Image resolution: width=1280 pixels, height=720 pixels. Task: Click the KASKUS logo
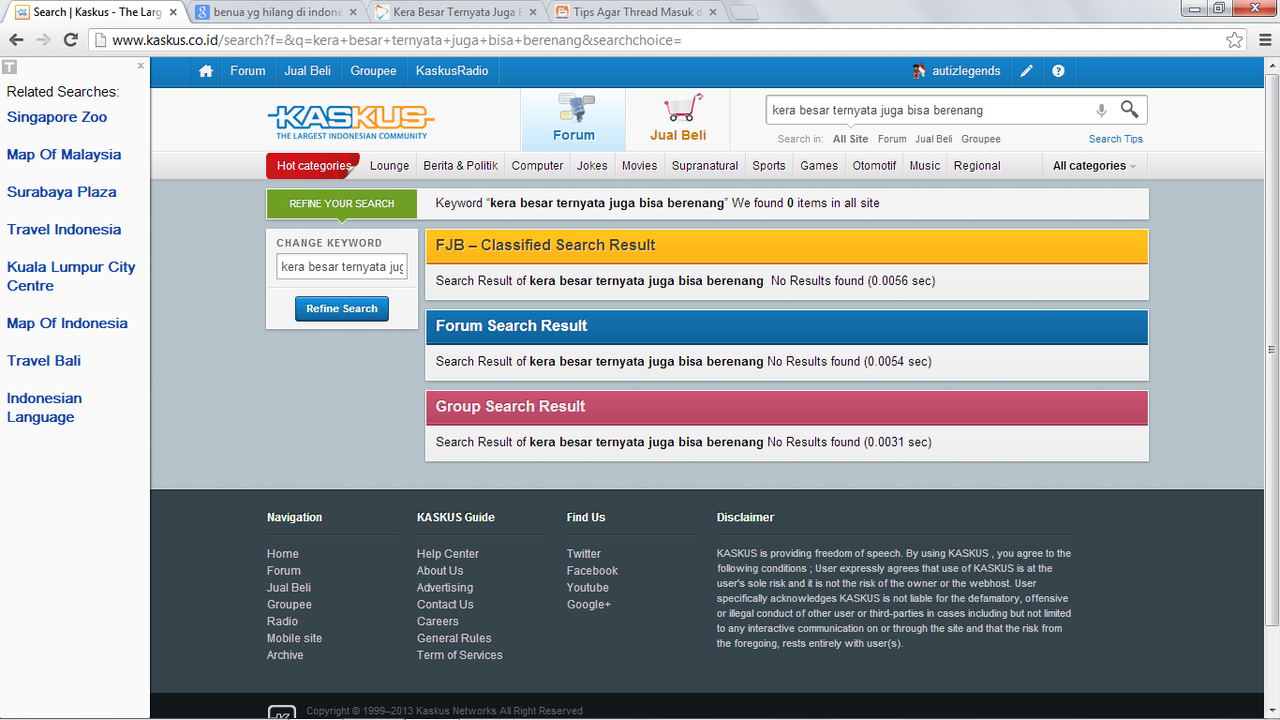coord(351,121)
